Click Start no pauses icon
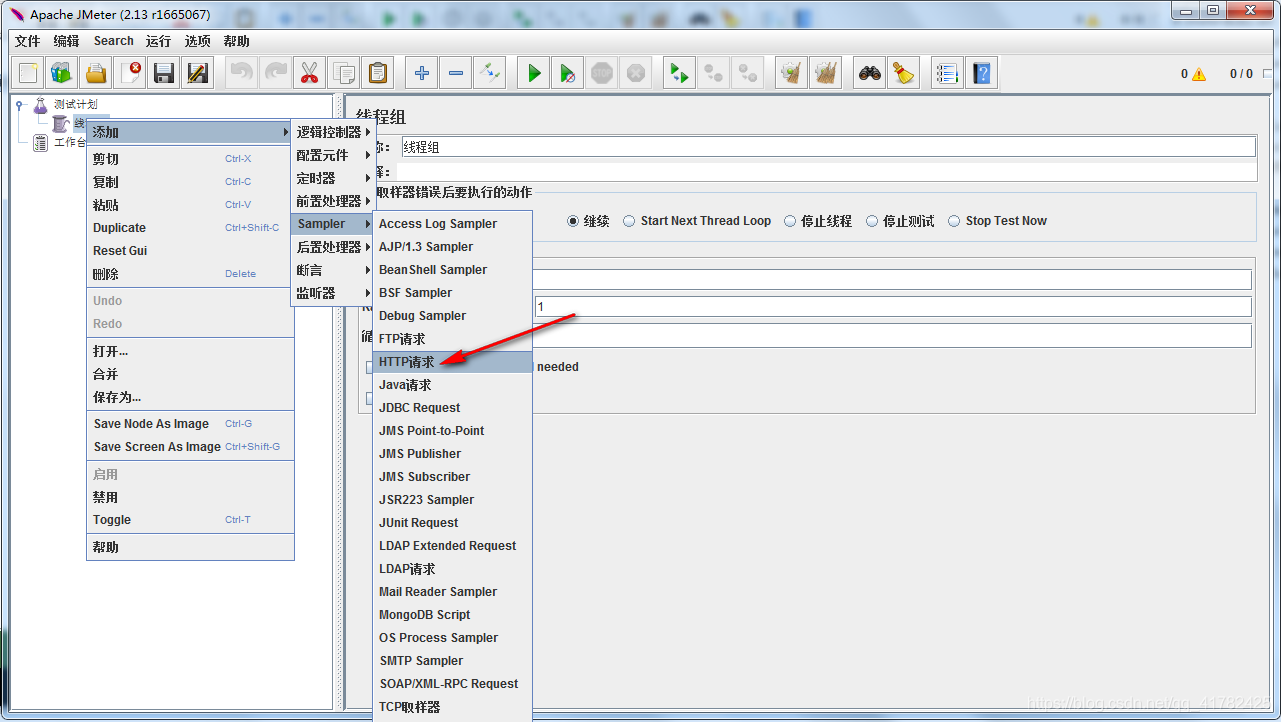1281x722 pixels. point(568,73)
